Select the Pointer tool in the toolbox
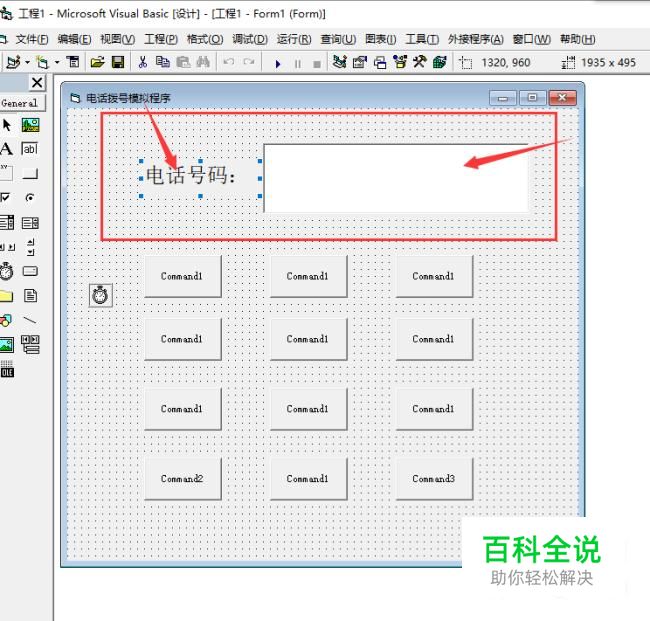650x621 pixels. (7, 125)
